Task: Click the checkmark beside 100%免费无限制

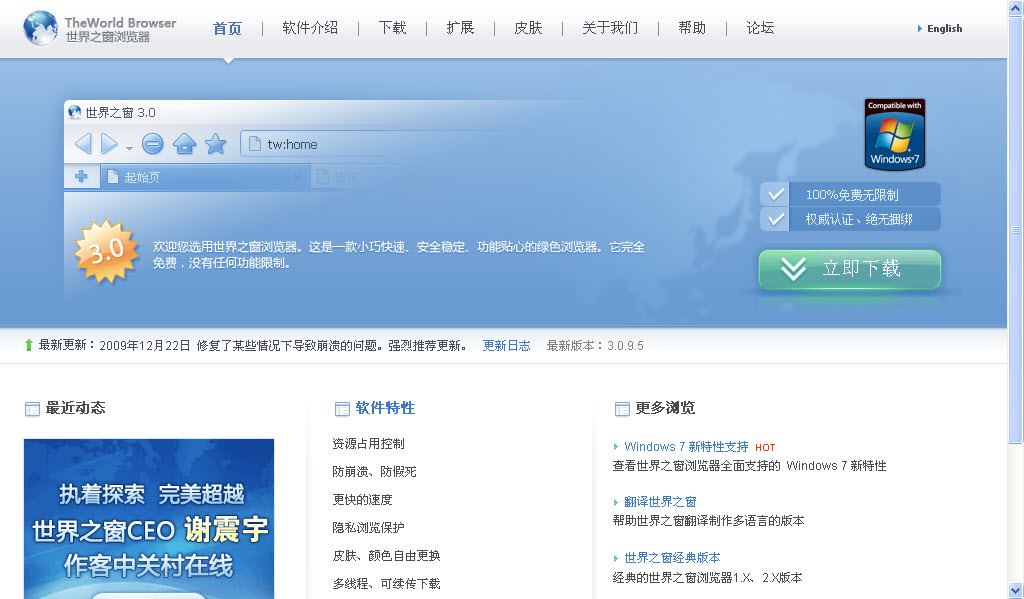Action: (776, 195)
